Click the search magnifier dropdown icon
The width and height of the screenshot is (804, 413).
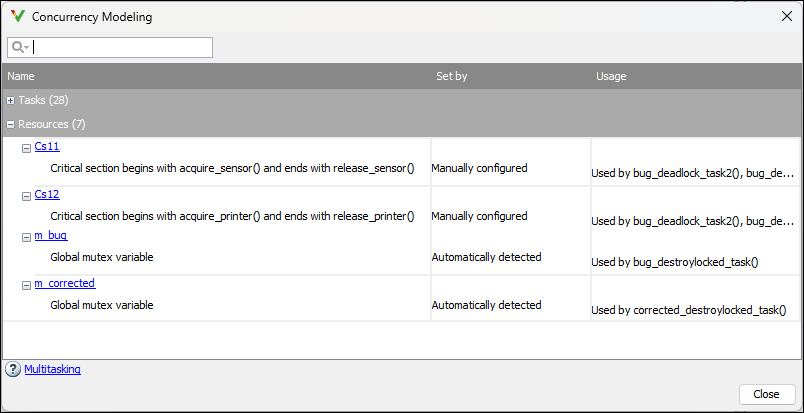pos(20,47)
